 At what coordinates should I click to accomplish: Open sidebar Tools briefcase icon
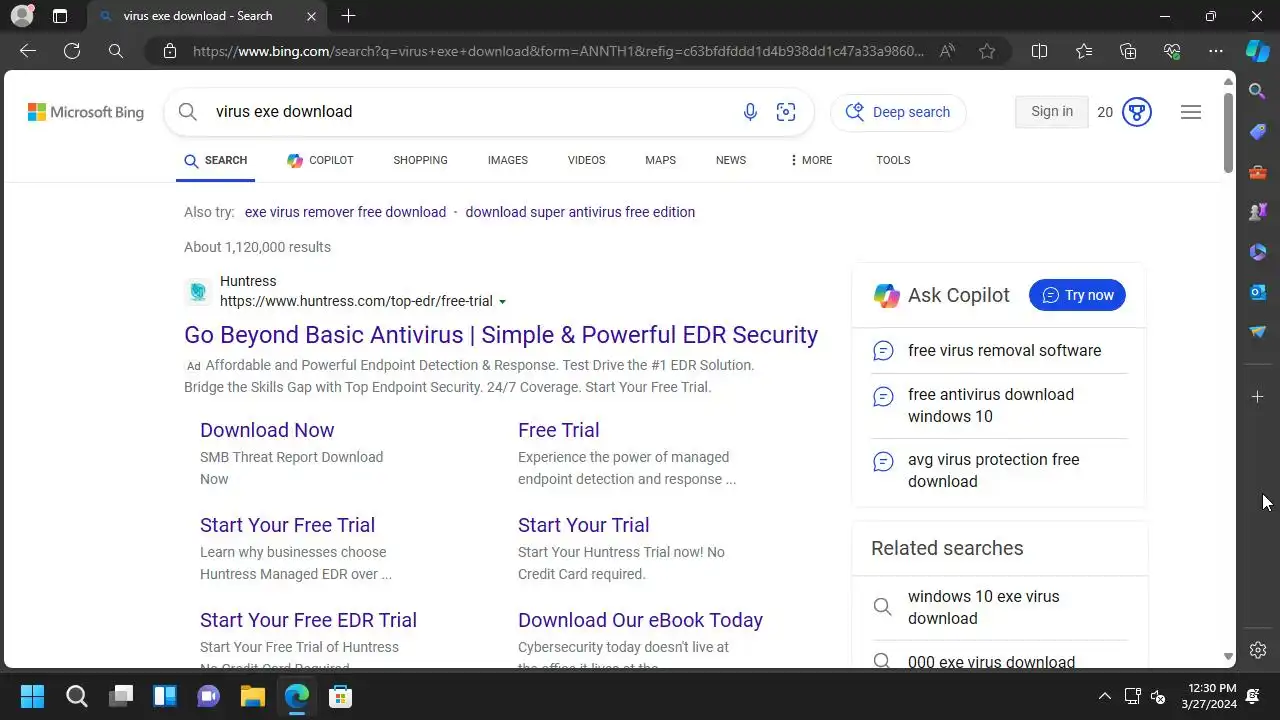(x=1258, y=172)
